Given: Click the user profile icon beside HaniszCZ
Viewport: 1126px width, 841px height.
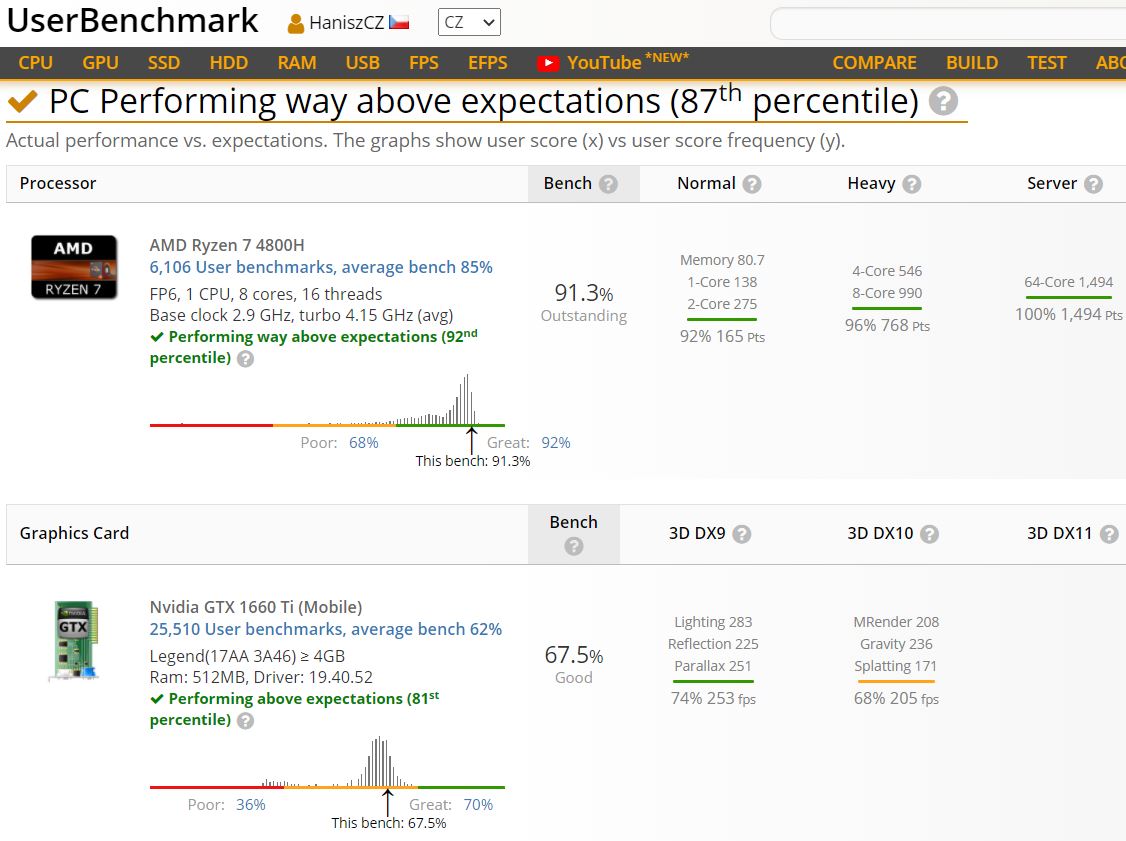Looking at the screenshot, I should [x=296, y=23].
